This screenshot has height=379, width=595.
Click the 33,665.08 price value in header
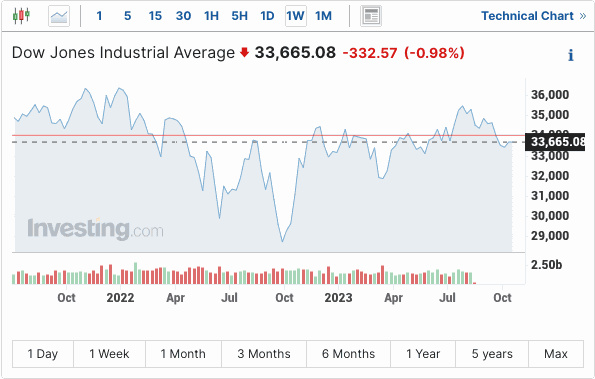(295, 53)
